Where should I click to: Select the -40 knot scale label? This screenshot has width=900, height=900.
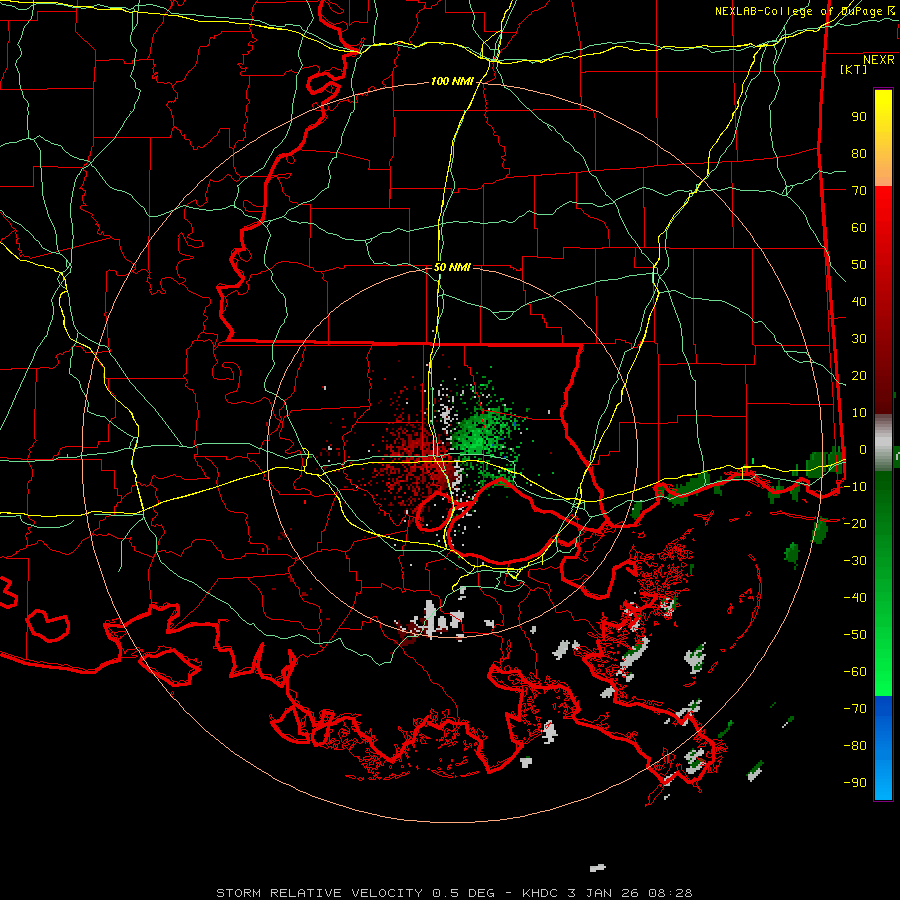tap(855, 598)
